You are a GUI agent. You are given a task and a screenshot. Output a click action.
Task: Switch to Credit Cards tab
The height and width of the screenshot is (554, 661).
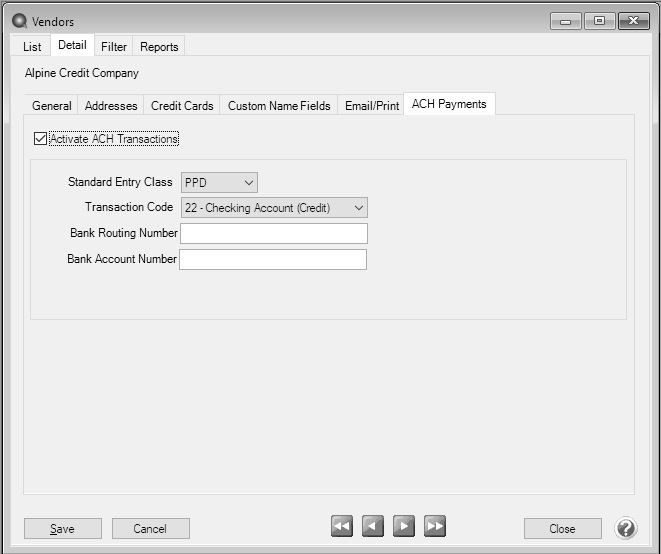pyautogui.click(x=182, y=106)
